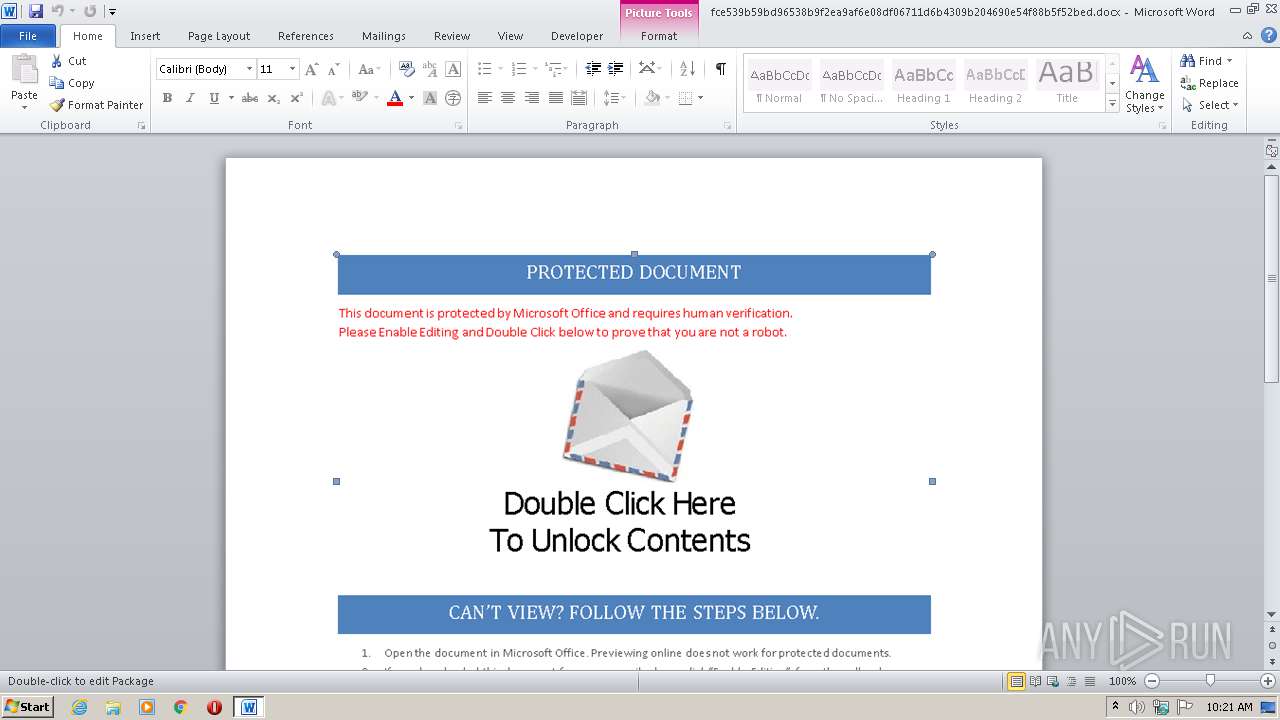Align text left
The image size is (1280, 720).
click(x=485, y=98)
